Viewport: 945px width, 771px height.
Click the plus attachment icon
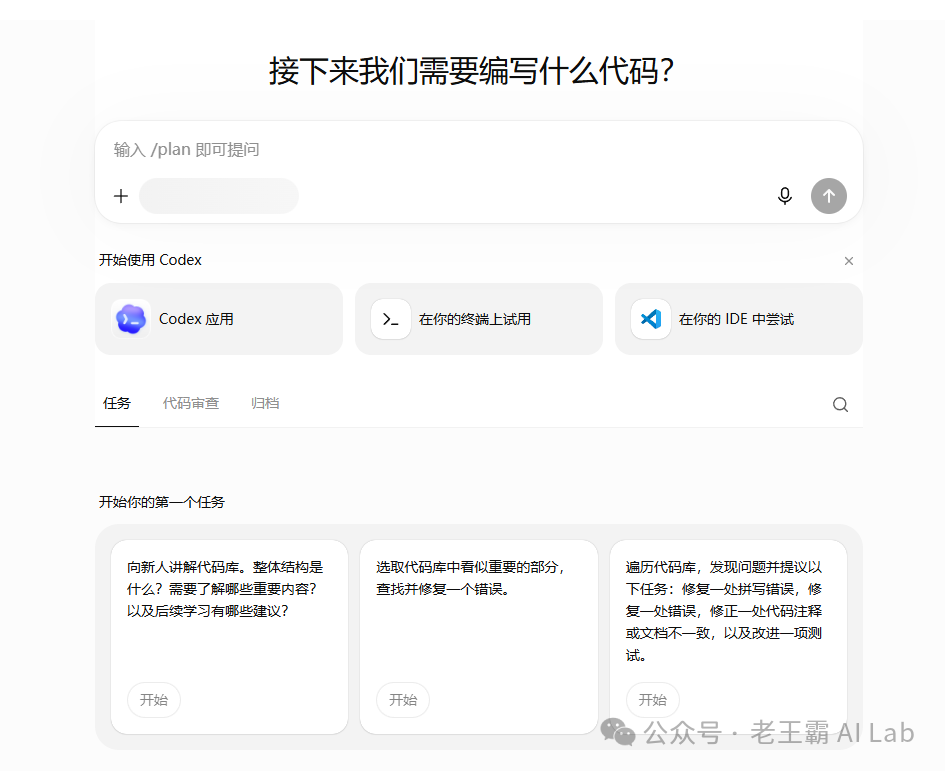pyautogui.click(x=121, y=196)
